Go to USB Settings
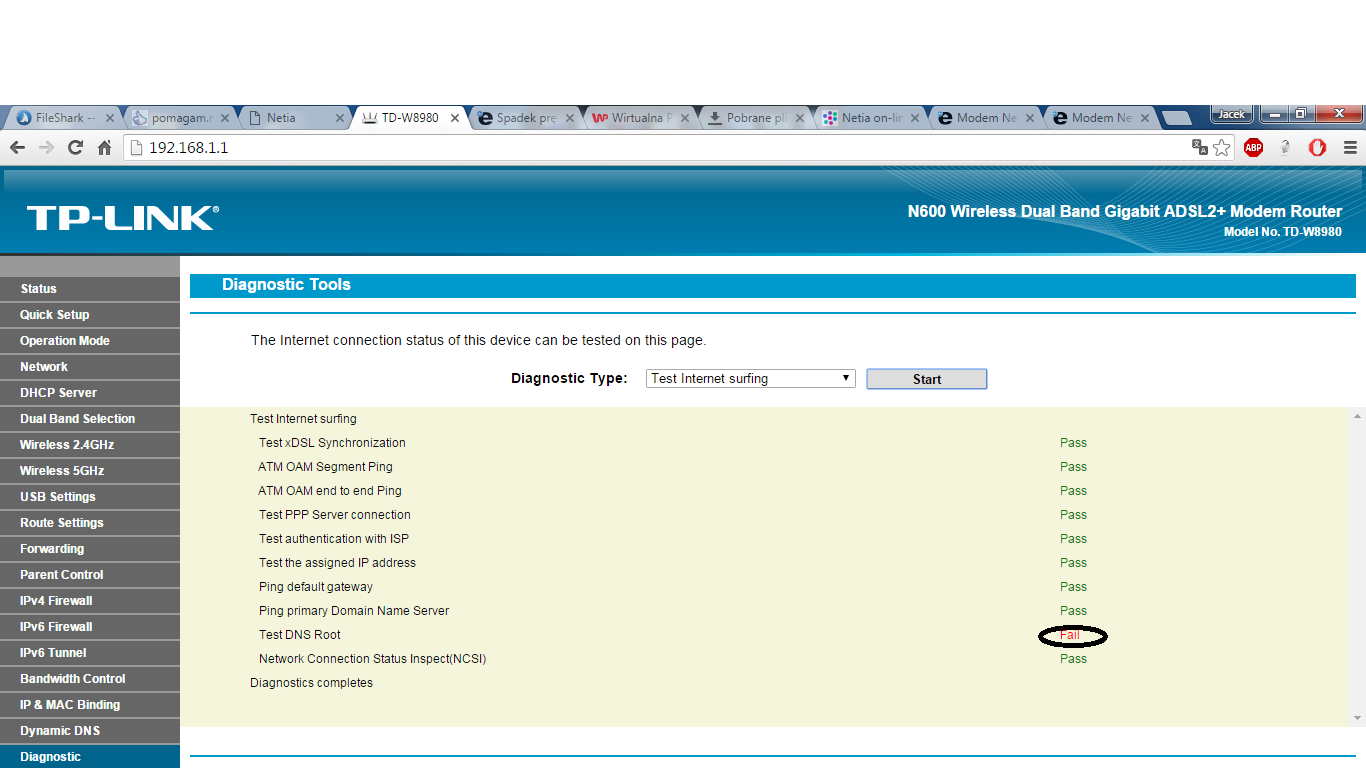 coord(90,497)
